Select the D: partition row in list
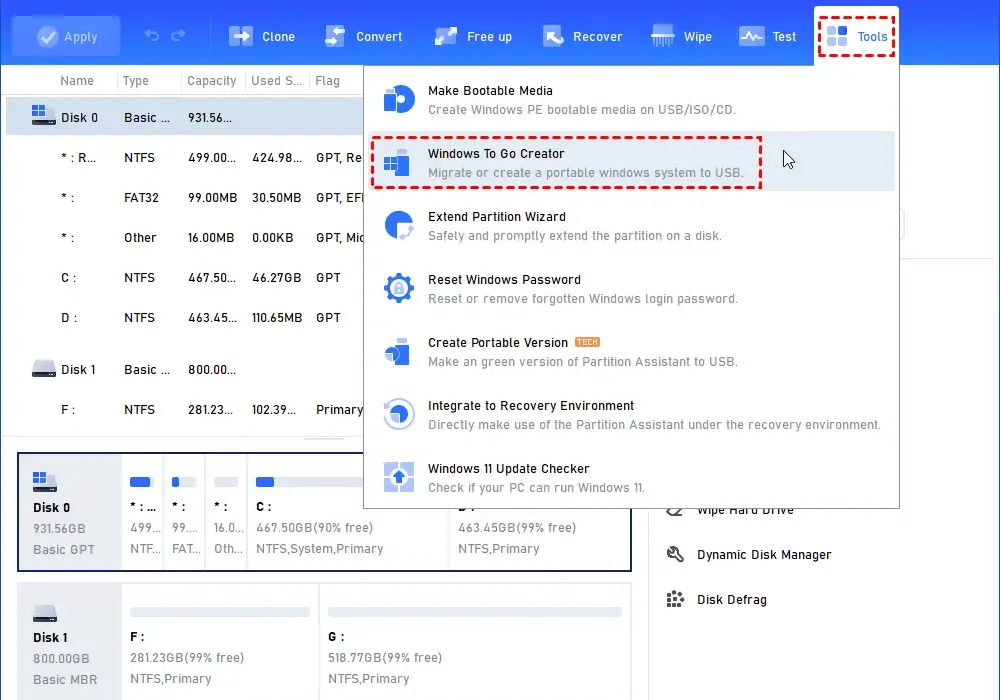Image resolution: width=1000 pixels, height=700 pixels. tap(185, 317)
